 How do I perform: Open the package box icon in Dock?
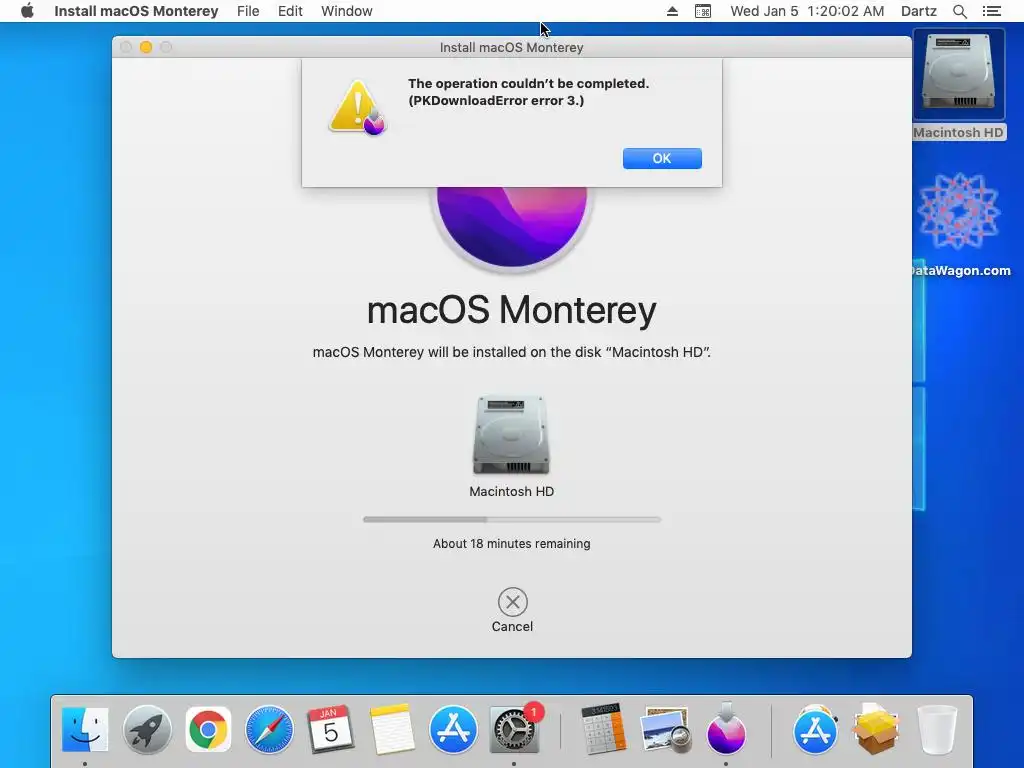[876, 729]
